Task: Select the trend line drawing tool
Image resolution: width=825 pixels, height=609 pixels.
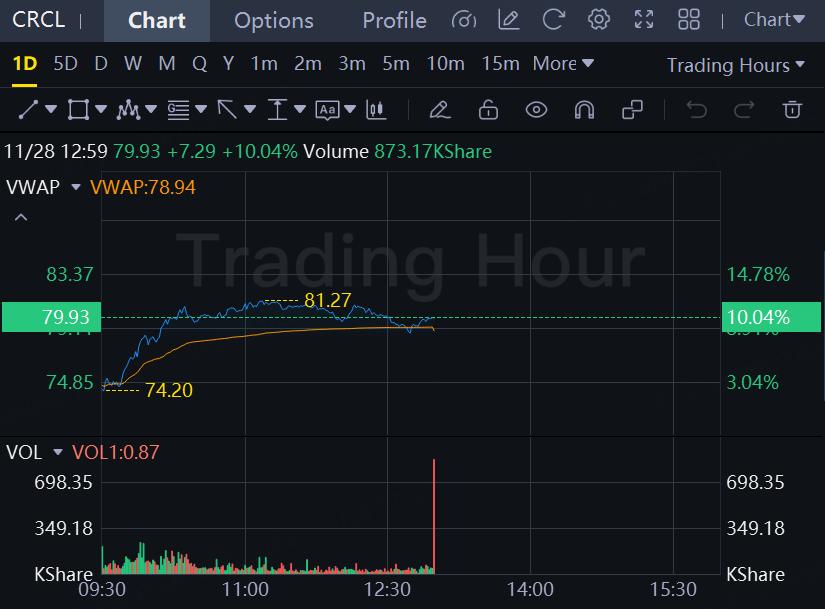Action: point(28,109)
